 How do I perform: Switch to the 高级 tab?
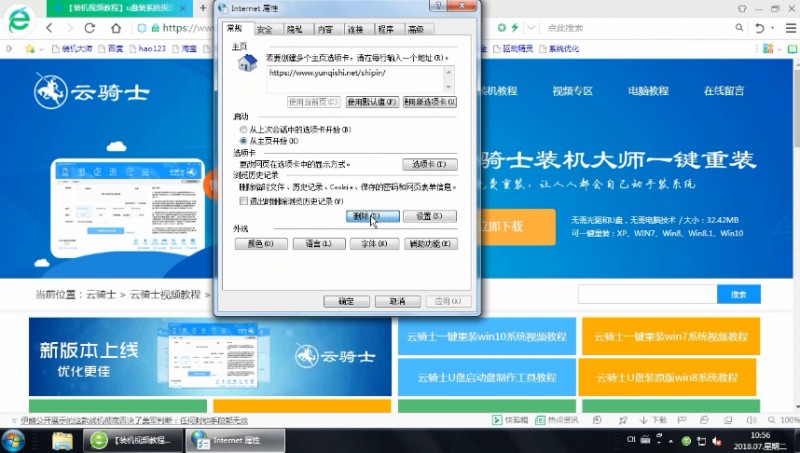tap(416, 30)
